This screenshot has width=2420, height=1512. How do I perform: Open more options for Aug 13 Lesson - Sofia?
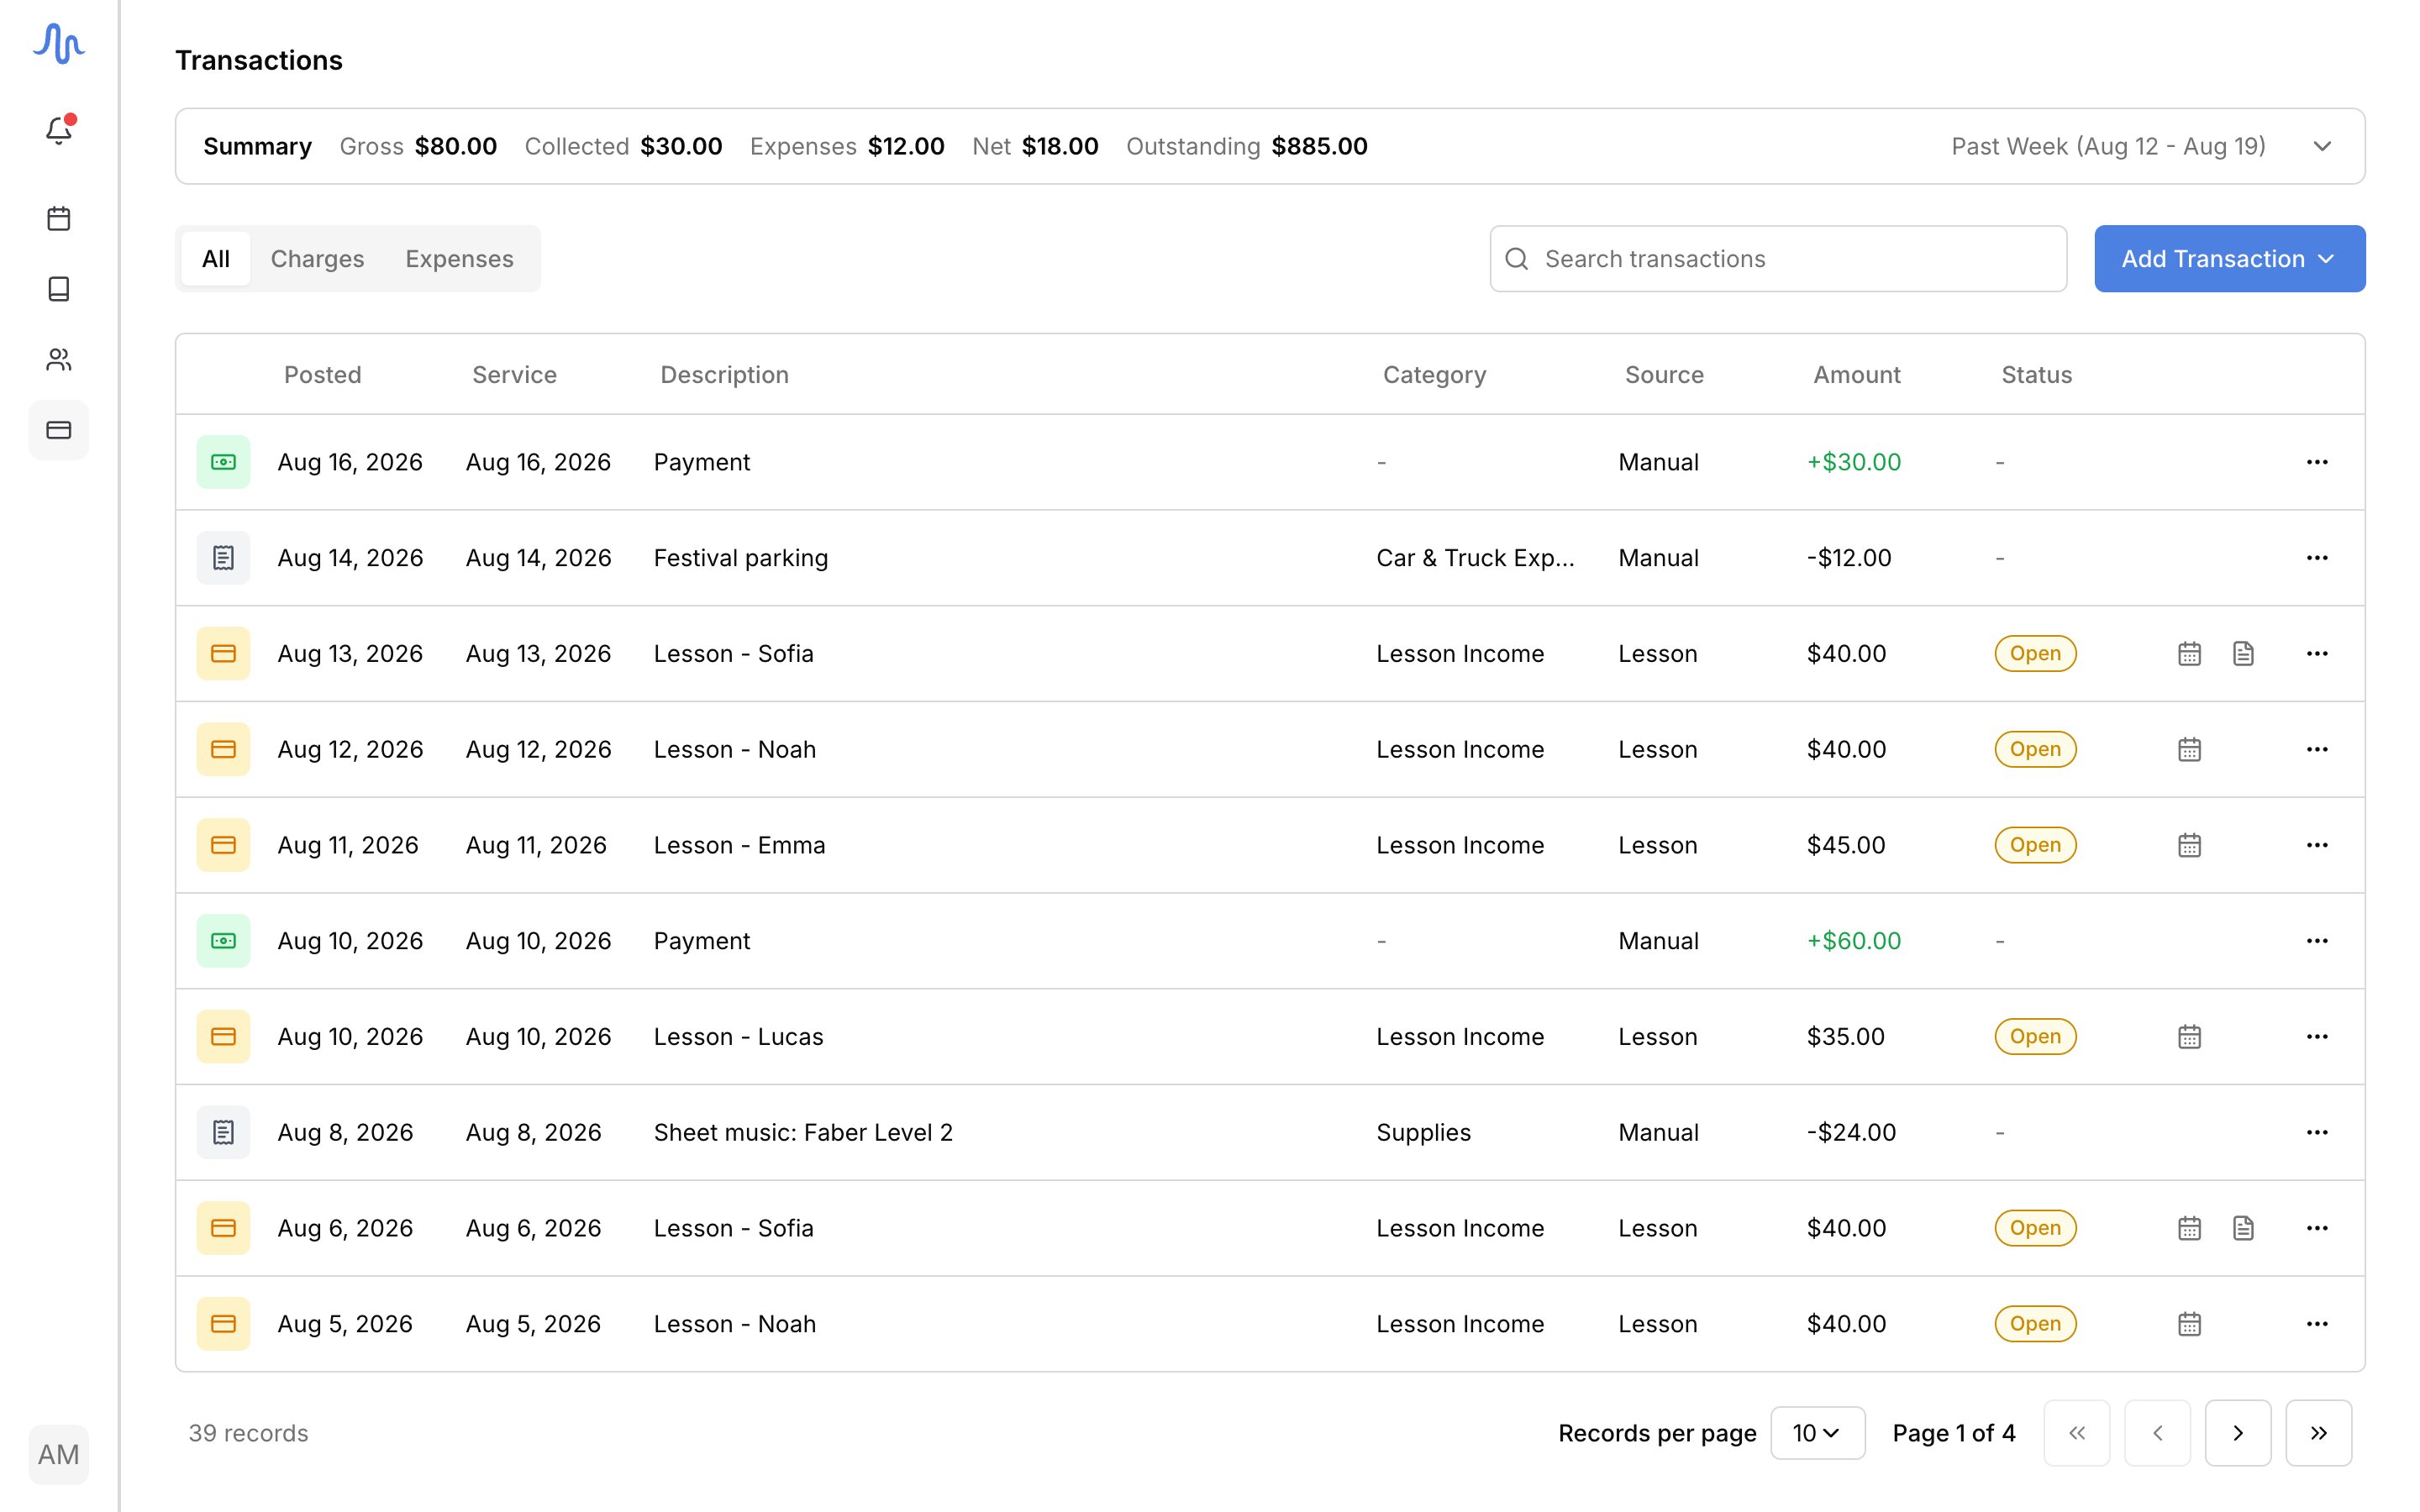(x=2317, y=653)
